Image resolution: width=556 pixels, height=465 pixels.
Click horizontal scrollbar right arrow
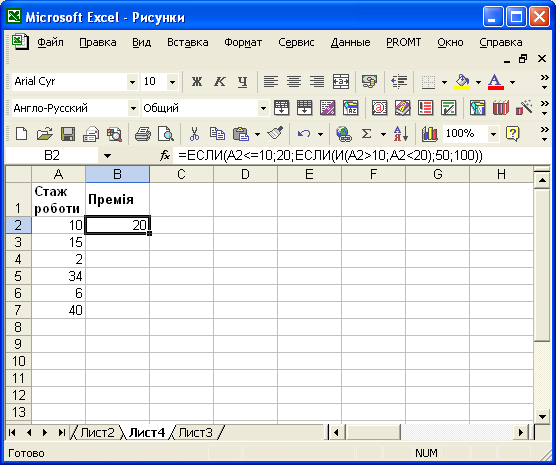[x=521, y=433]
